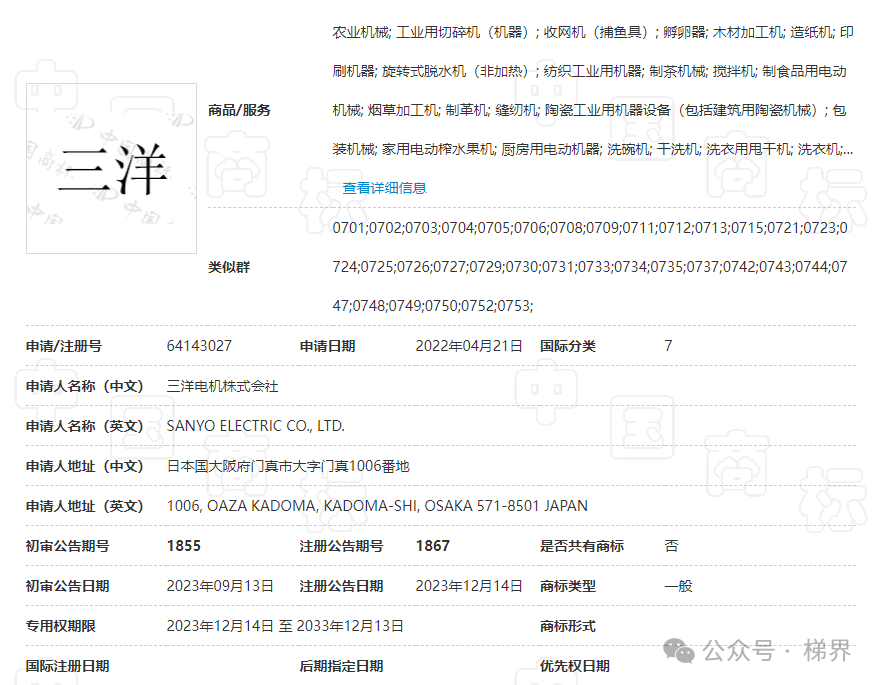Select the application number 64143027

click(199, 345)
